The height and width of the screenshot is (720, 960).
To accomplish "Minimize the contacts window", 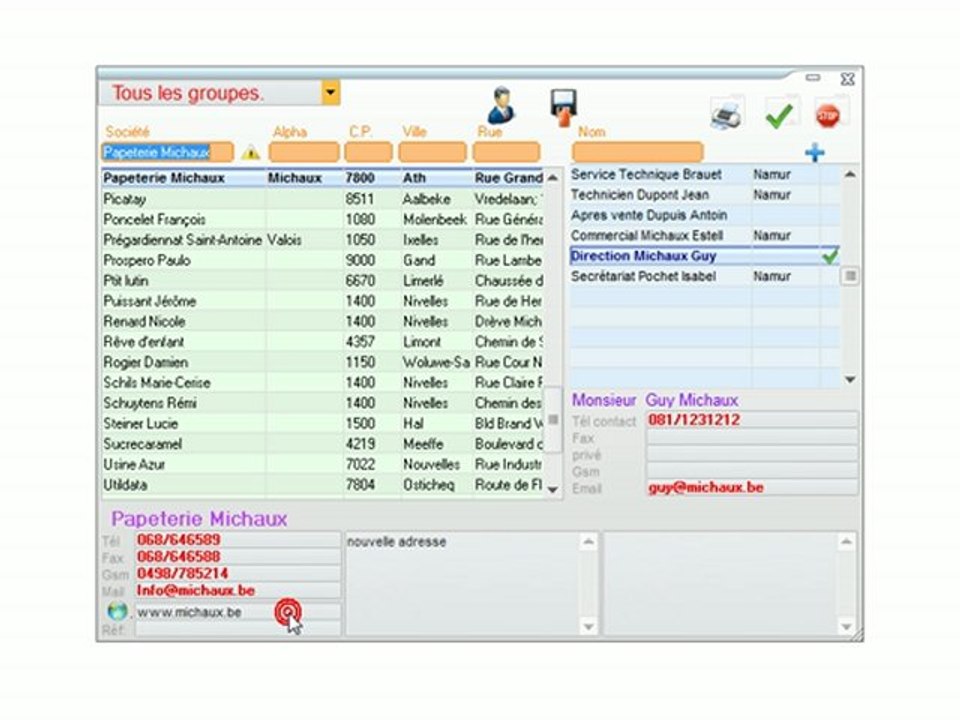I will 812,78.
